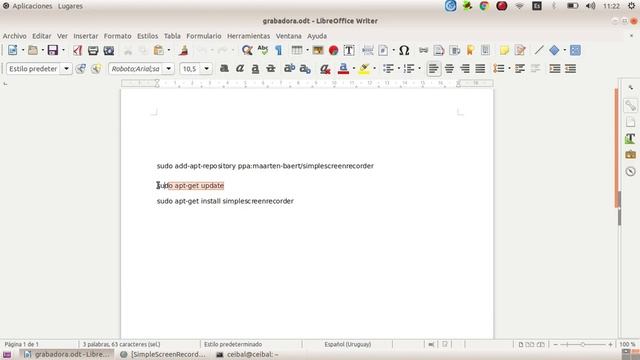The height and width of the screenshot is (360, 640).
Task: Open Print Preview icon
Action: point(109,50)
